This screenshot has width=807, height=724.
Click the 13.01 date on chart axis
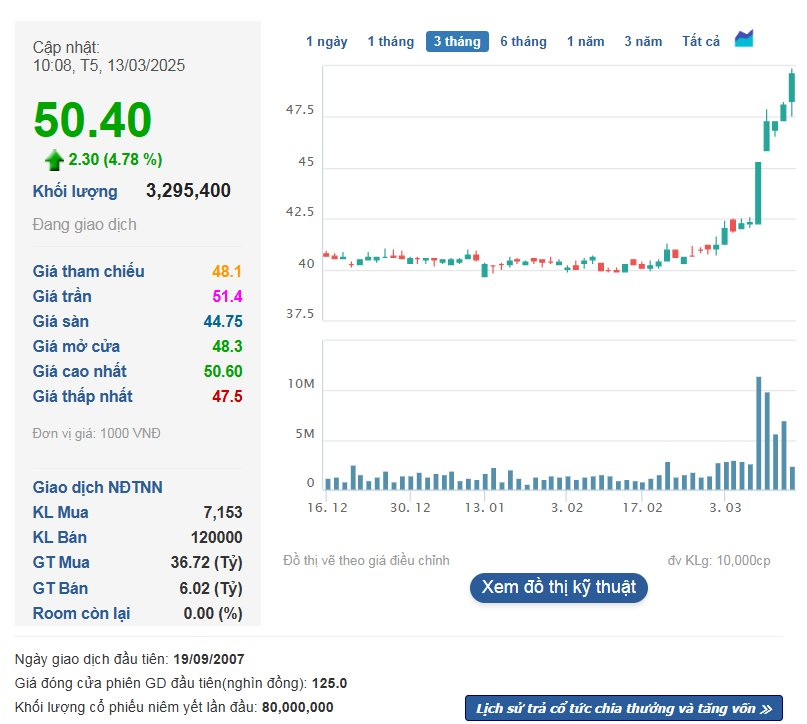[x=484, y=508]
